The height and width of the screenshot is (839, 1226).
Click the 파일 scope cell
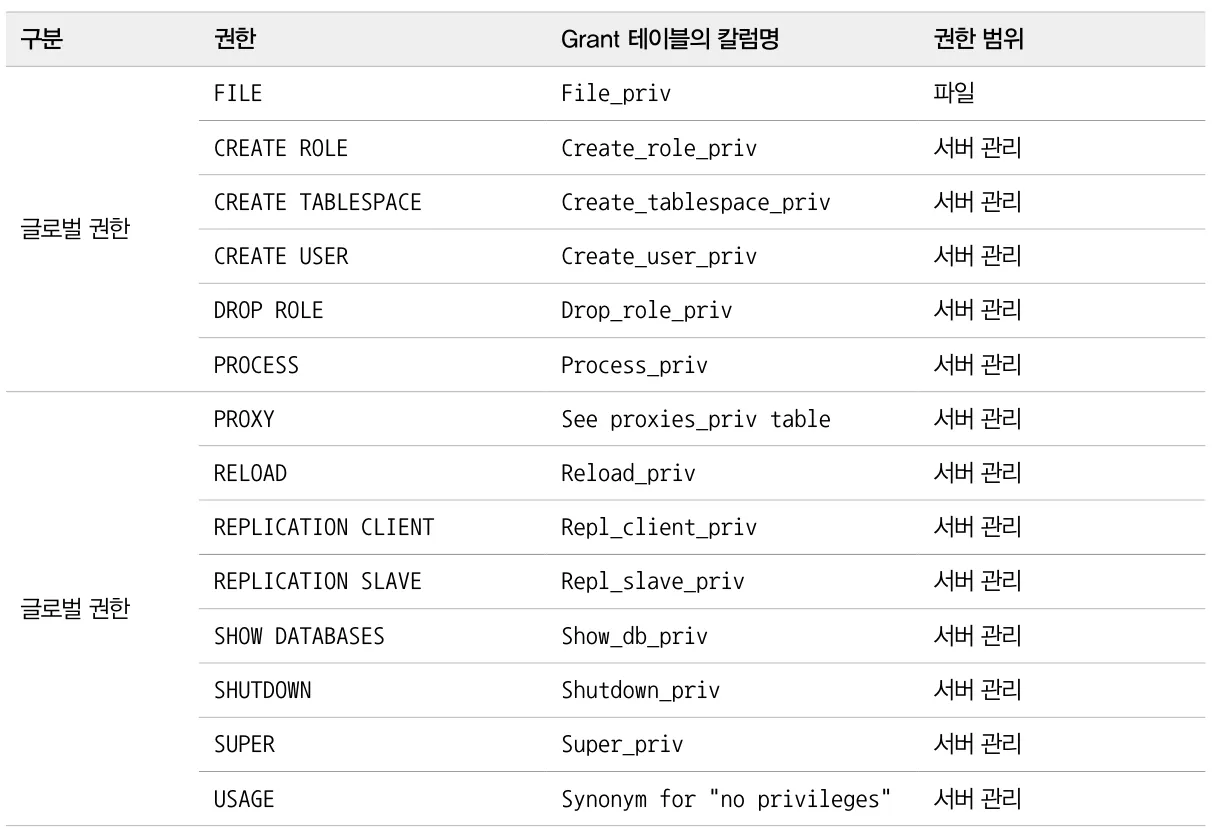point(953,94)
